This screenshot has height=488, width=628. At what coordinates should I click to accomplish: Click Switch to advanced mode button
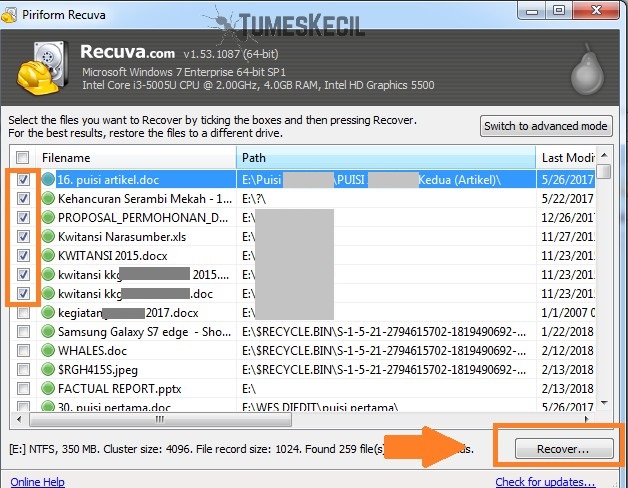(x=546, y=126)
